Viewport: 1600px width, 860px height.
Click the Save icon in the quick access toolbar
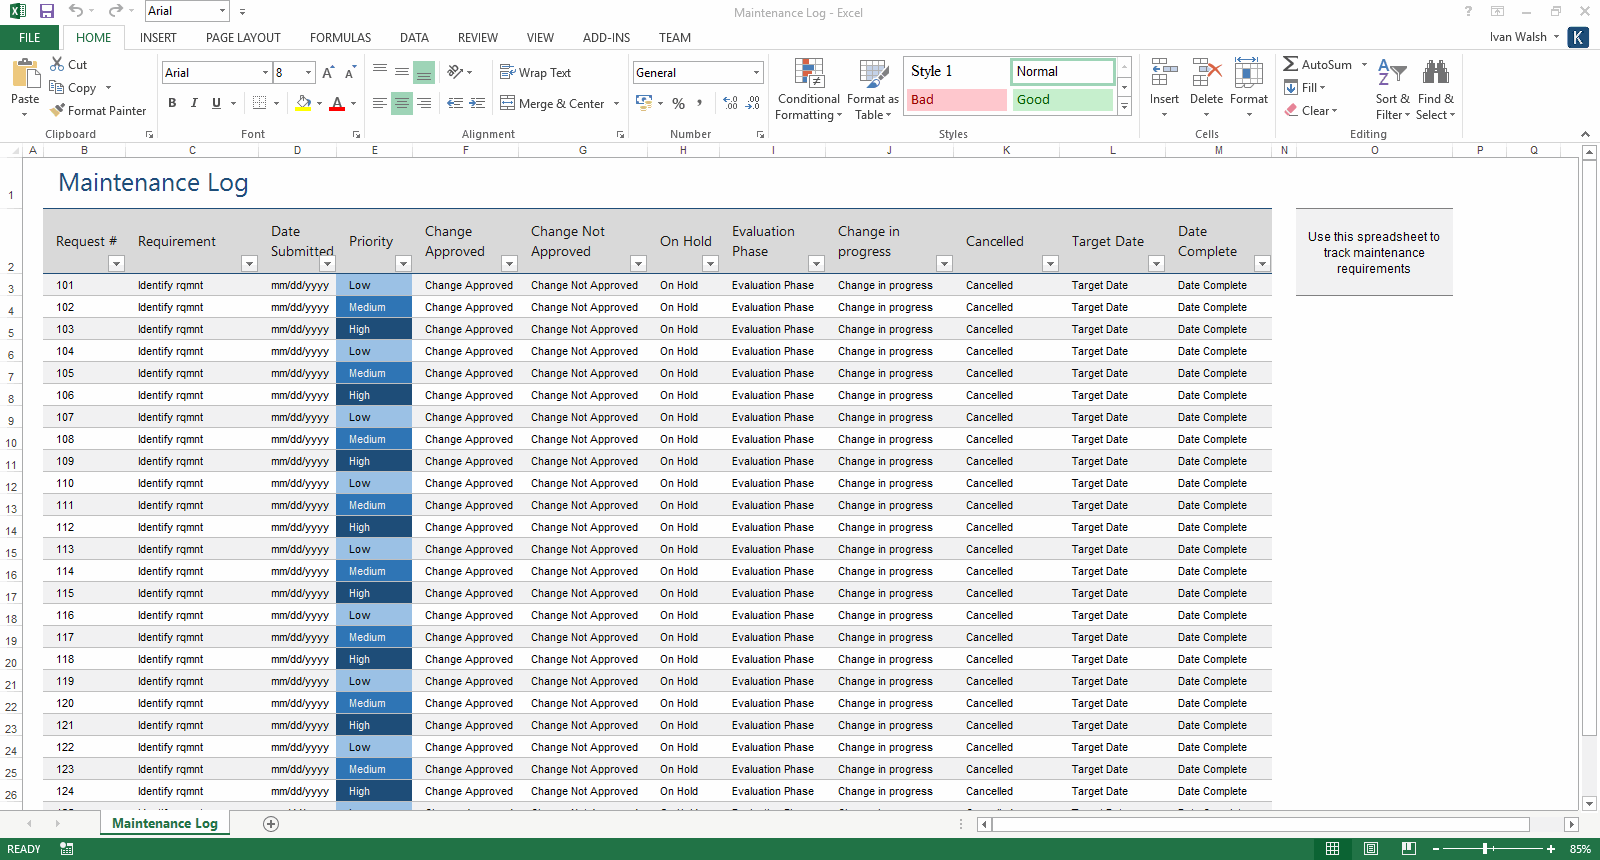click(46, 11)
